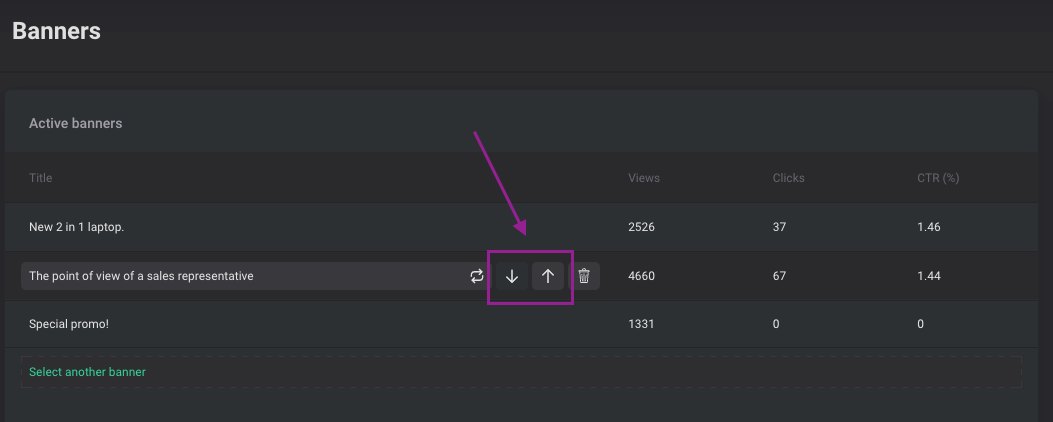
Task: Click the Views column header
Action: click(644, 178)
